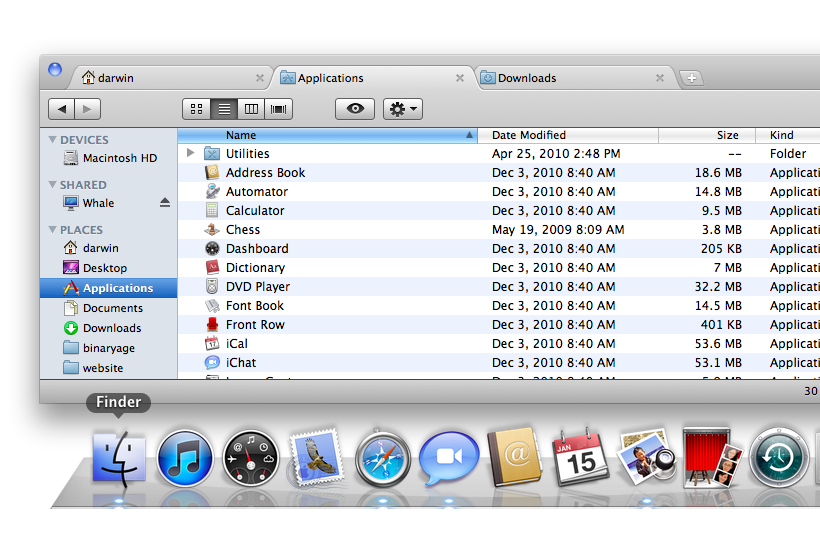Click the blue window orb button

point(55,69)
